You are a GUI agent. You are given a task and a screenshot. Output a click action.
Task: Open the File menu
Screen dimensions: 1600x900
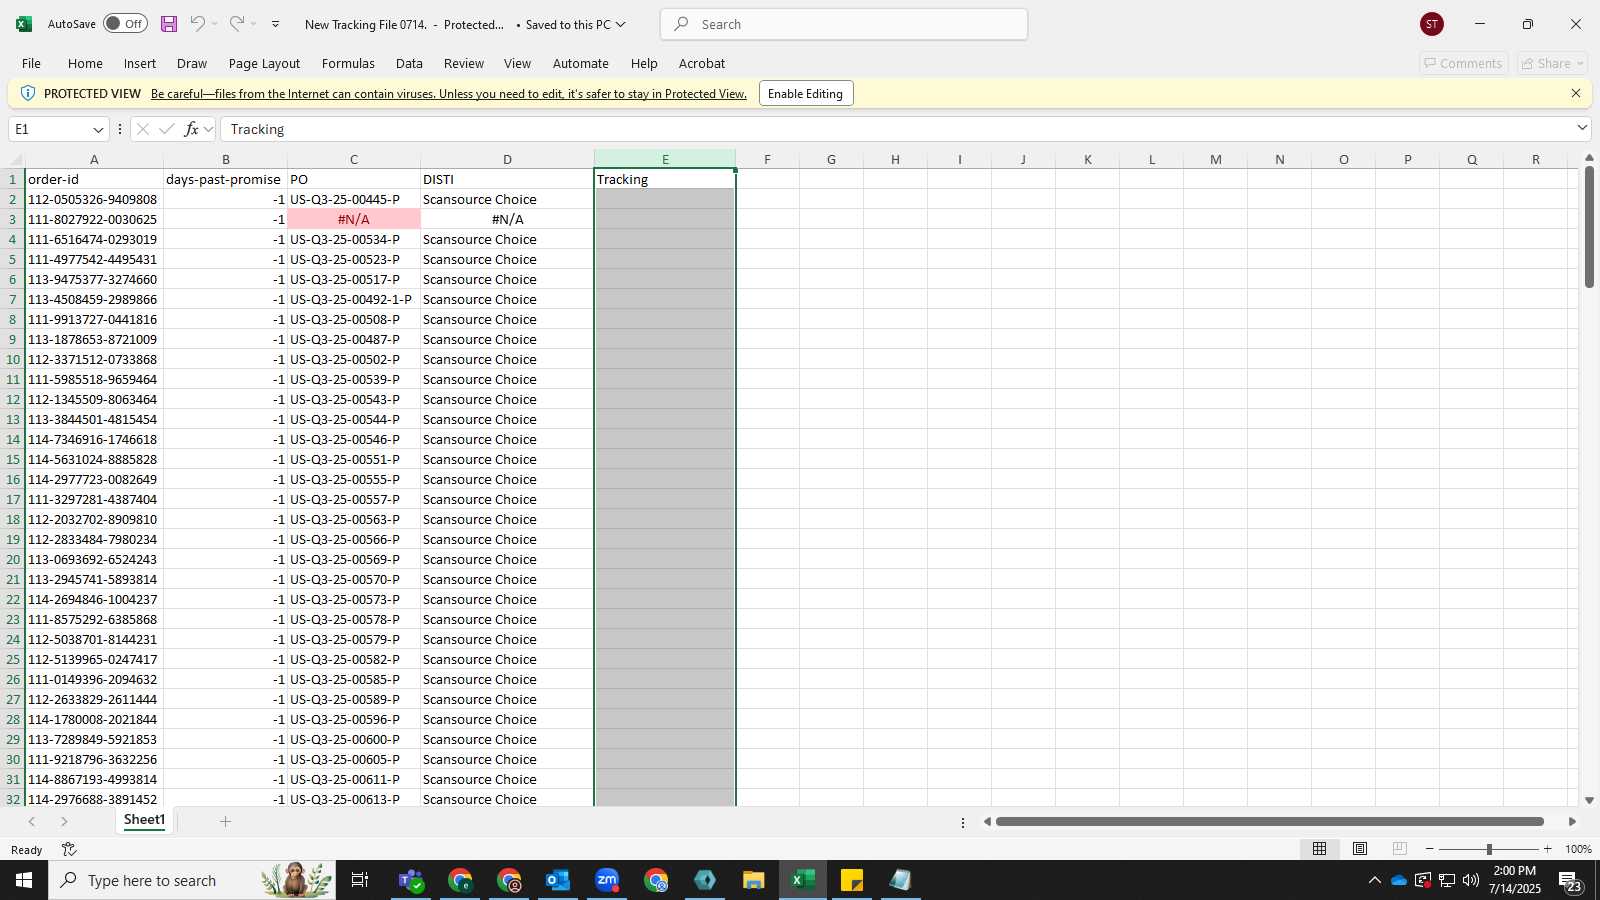(31, 63)
